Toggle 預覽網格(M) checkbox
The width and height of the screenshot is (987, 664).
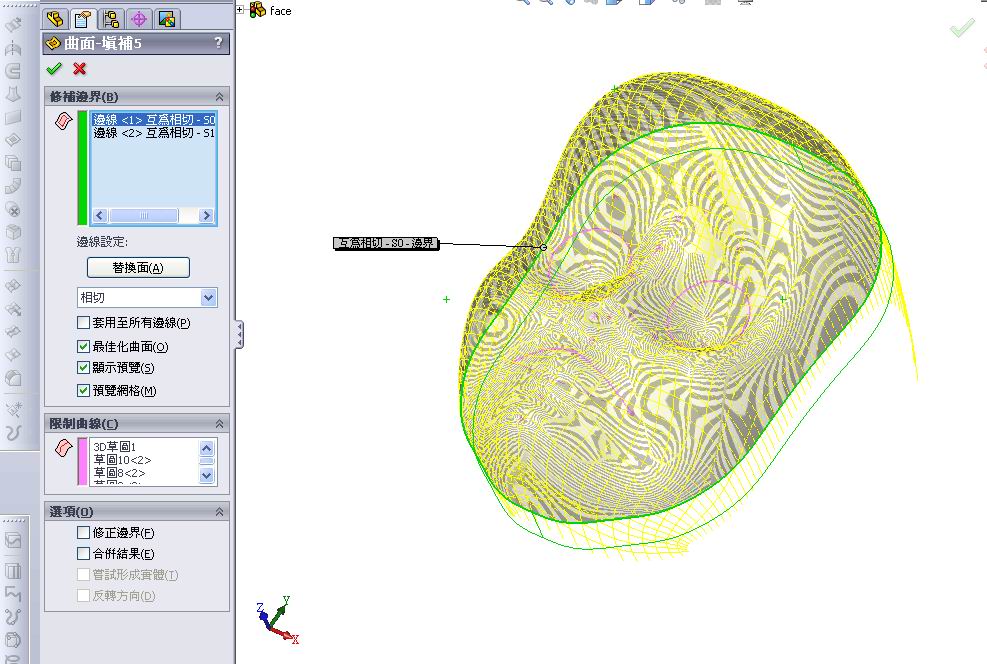pos(83,390)
